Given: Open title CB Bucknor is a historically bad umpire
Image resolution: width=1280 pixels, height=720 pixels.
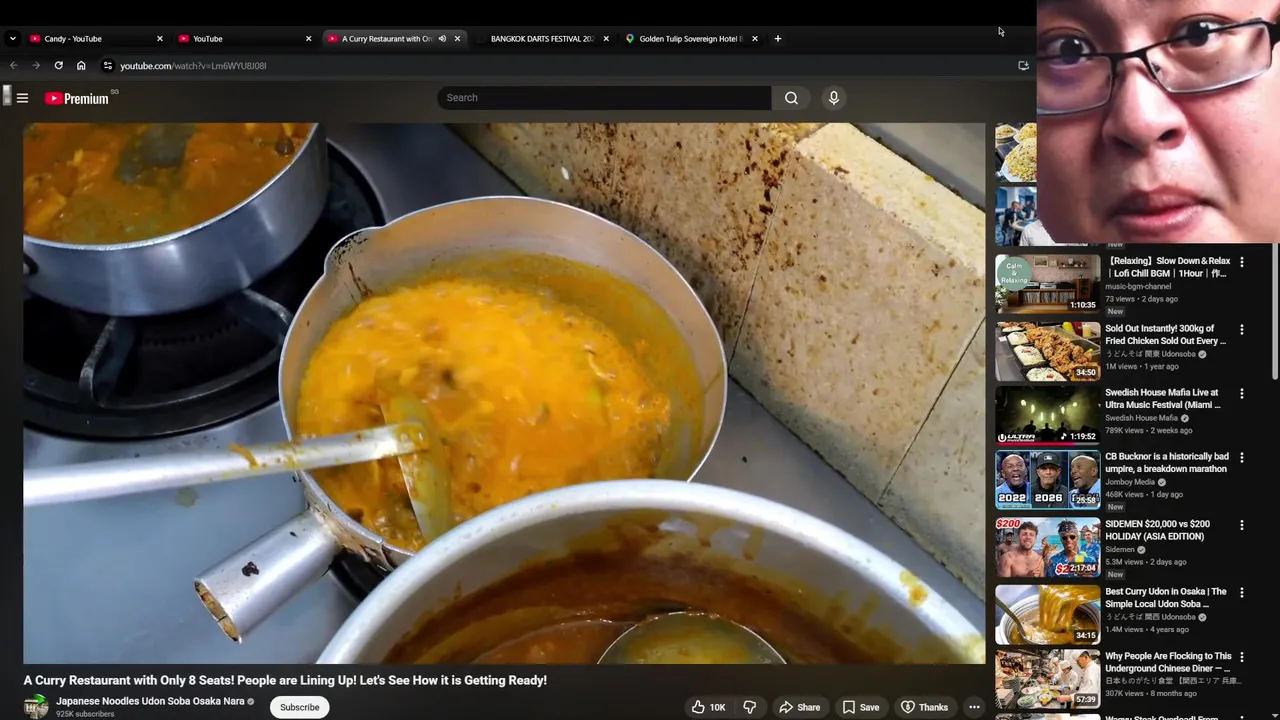Looking at the screenshot, I should click(x=1167, y=463).
